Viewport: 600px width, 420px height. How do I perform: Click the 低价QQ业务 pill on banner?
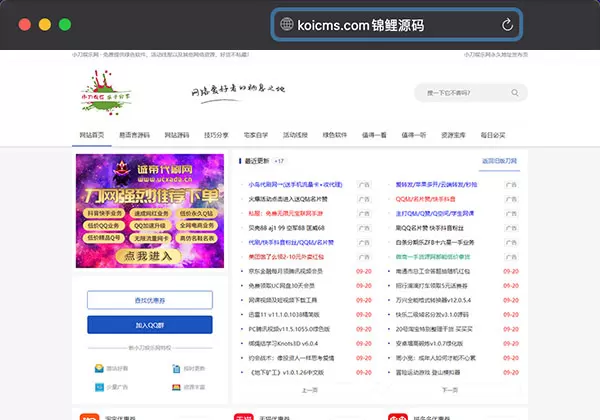pyautogui.click(x=104, y=226)
